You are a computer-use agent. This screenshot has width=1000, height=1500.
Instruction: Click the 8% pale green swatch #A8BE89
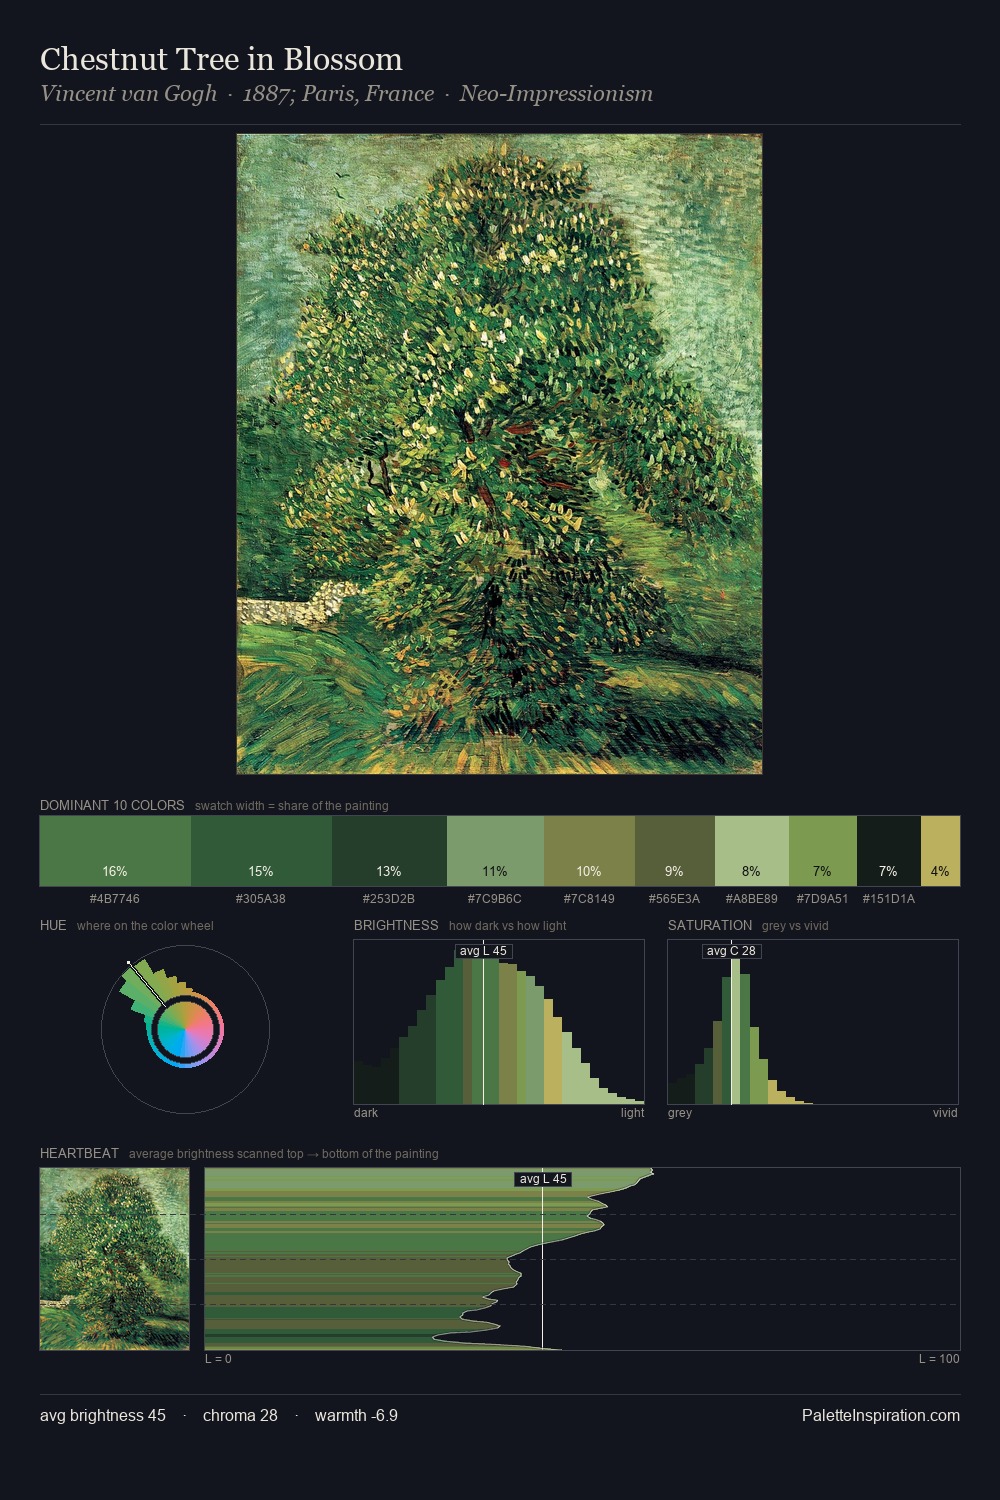pyautogui.click(x=752, y=851)
